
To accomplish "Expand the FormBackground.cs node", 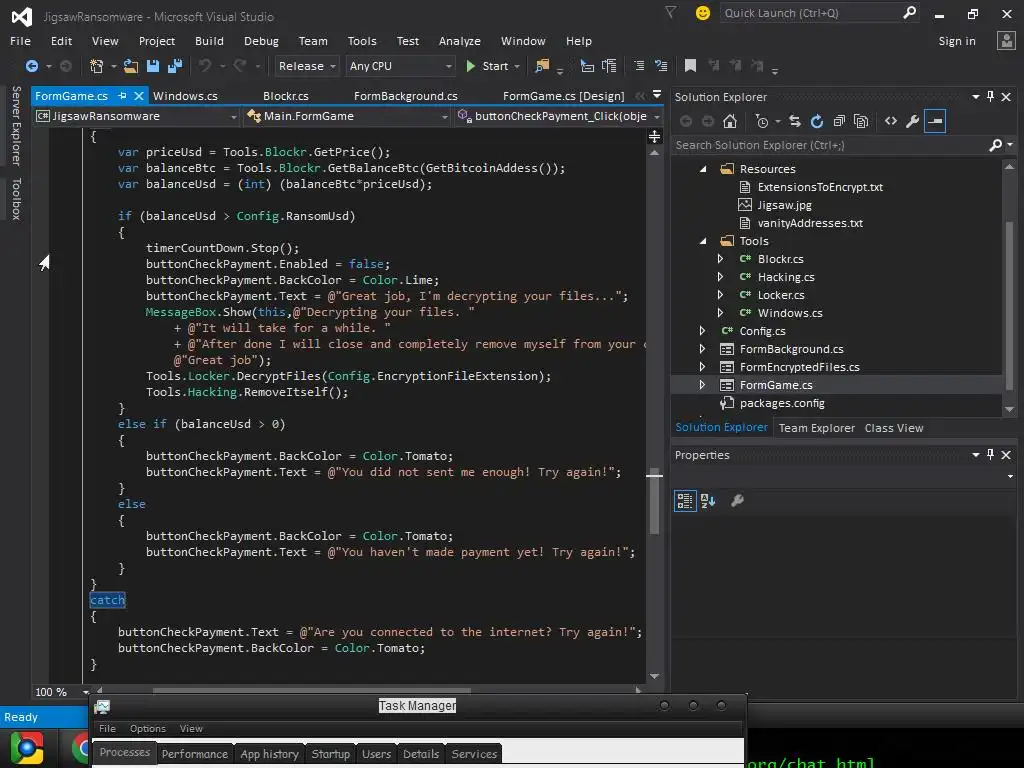I will click(x=702, y=349).
